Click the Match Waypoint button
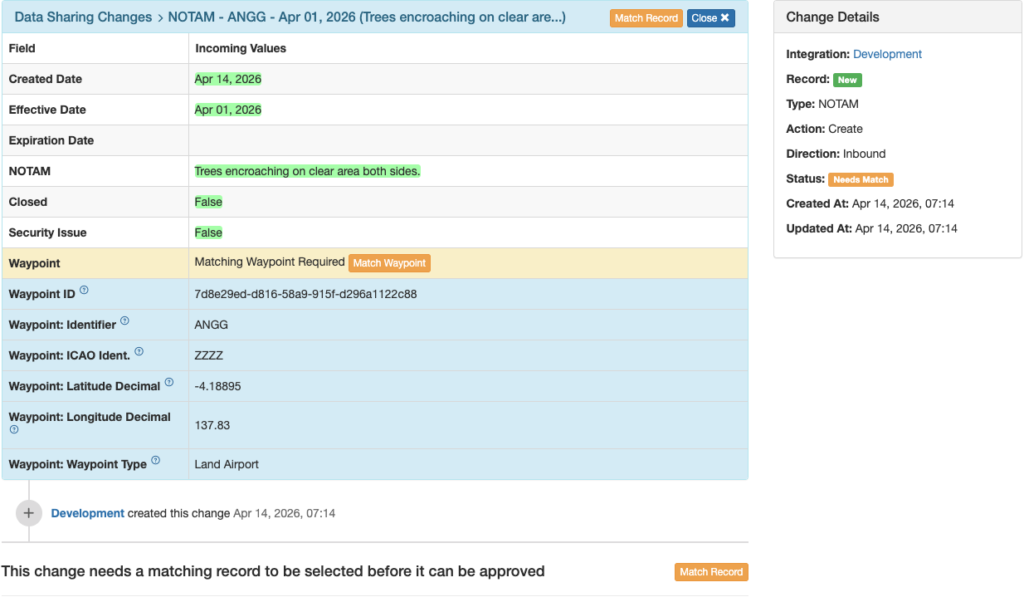Viewport: 1024px width, 597px height. 389,263
